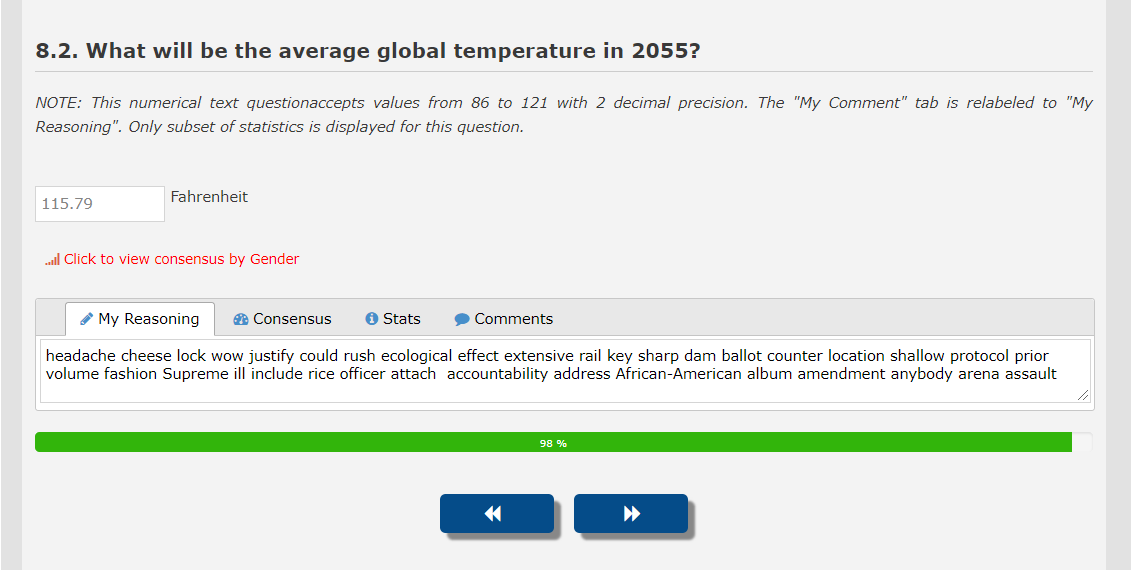Click the unfilled end of the progress bar

coord(1082,442)
